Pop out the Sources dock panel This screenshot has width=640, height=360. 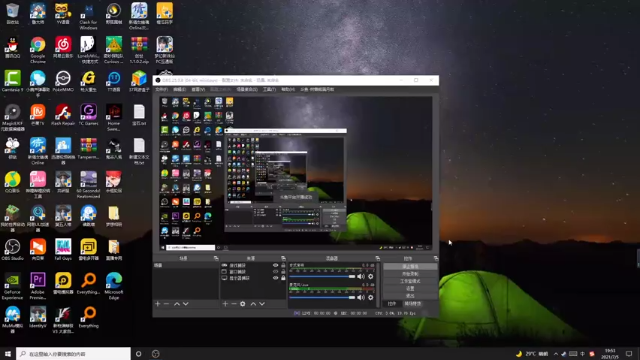coord(283,258)
